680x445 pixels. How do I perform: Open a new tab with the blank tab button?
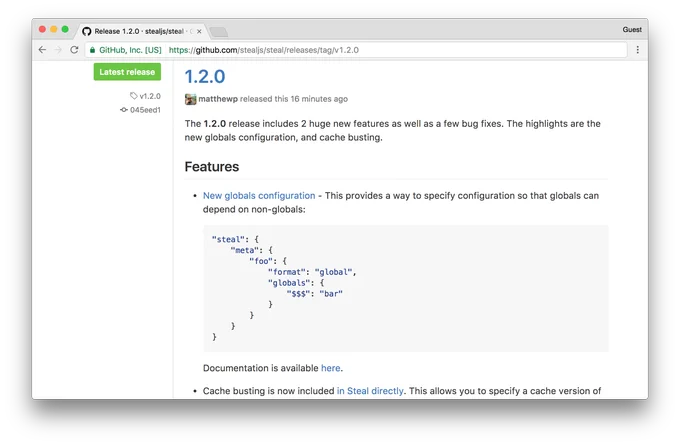pyautogui.click(x=219, y=32)
